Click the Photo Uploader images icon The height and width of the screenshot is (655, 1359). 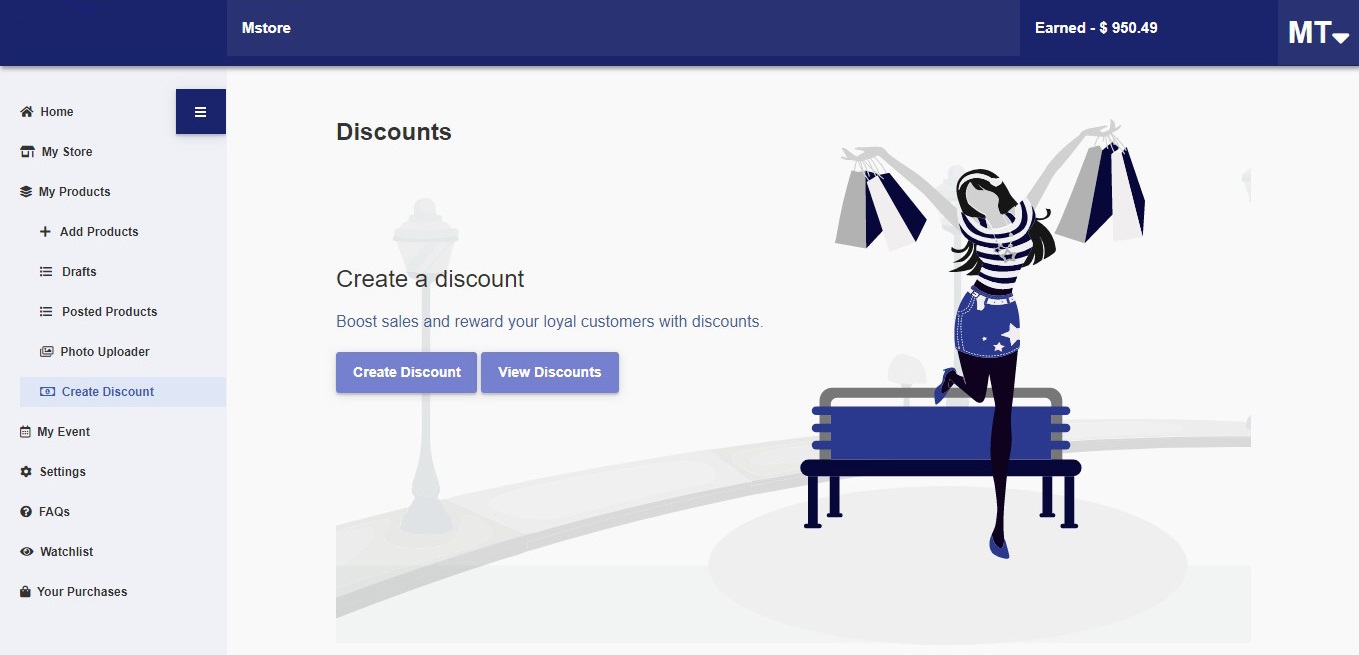pos(46,352)
